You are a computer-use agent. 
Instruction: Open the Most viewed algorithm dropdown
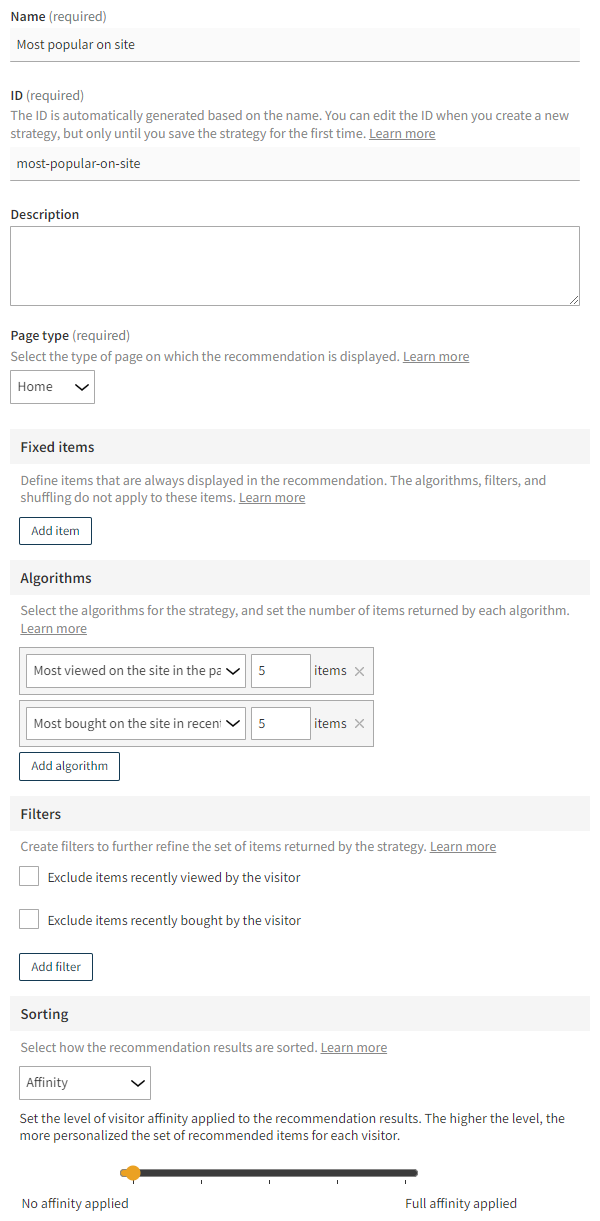pos(135,671)
